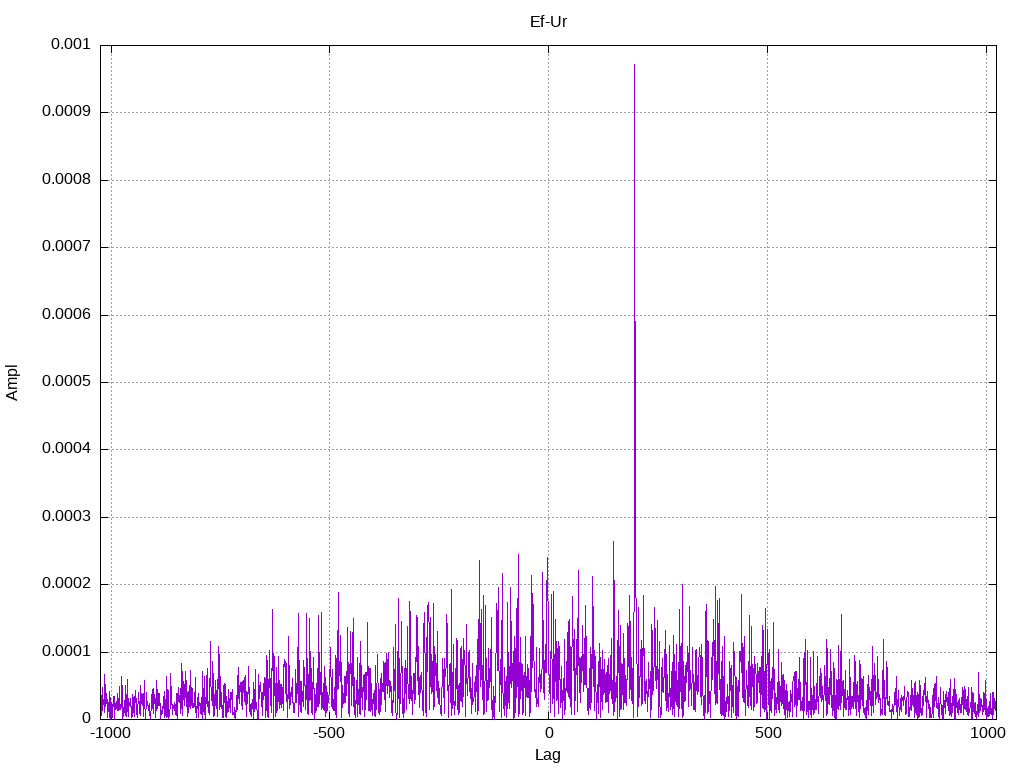Select the Lag x-axis label
Image resolution: width=1024 pixels, height=768 pixels.
[x=548, y=755]
